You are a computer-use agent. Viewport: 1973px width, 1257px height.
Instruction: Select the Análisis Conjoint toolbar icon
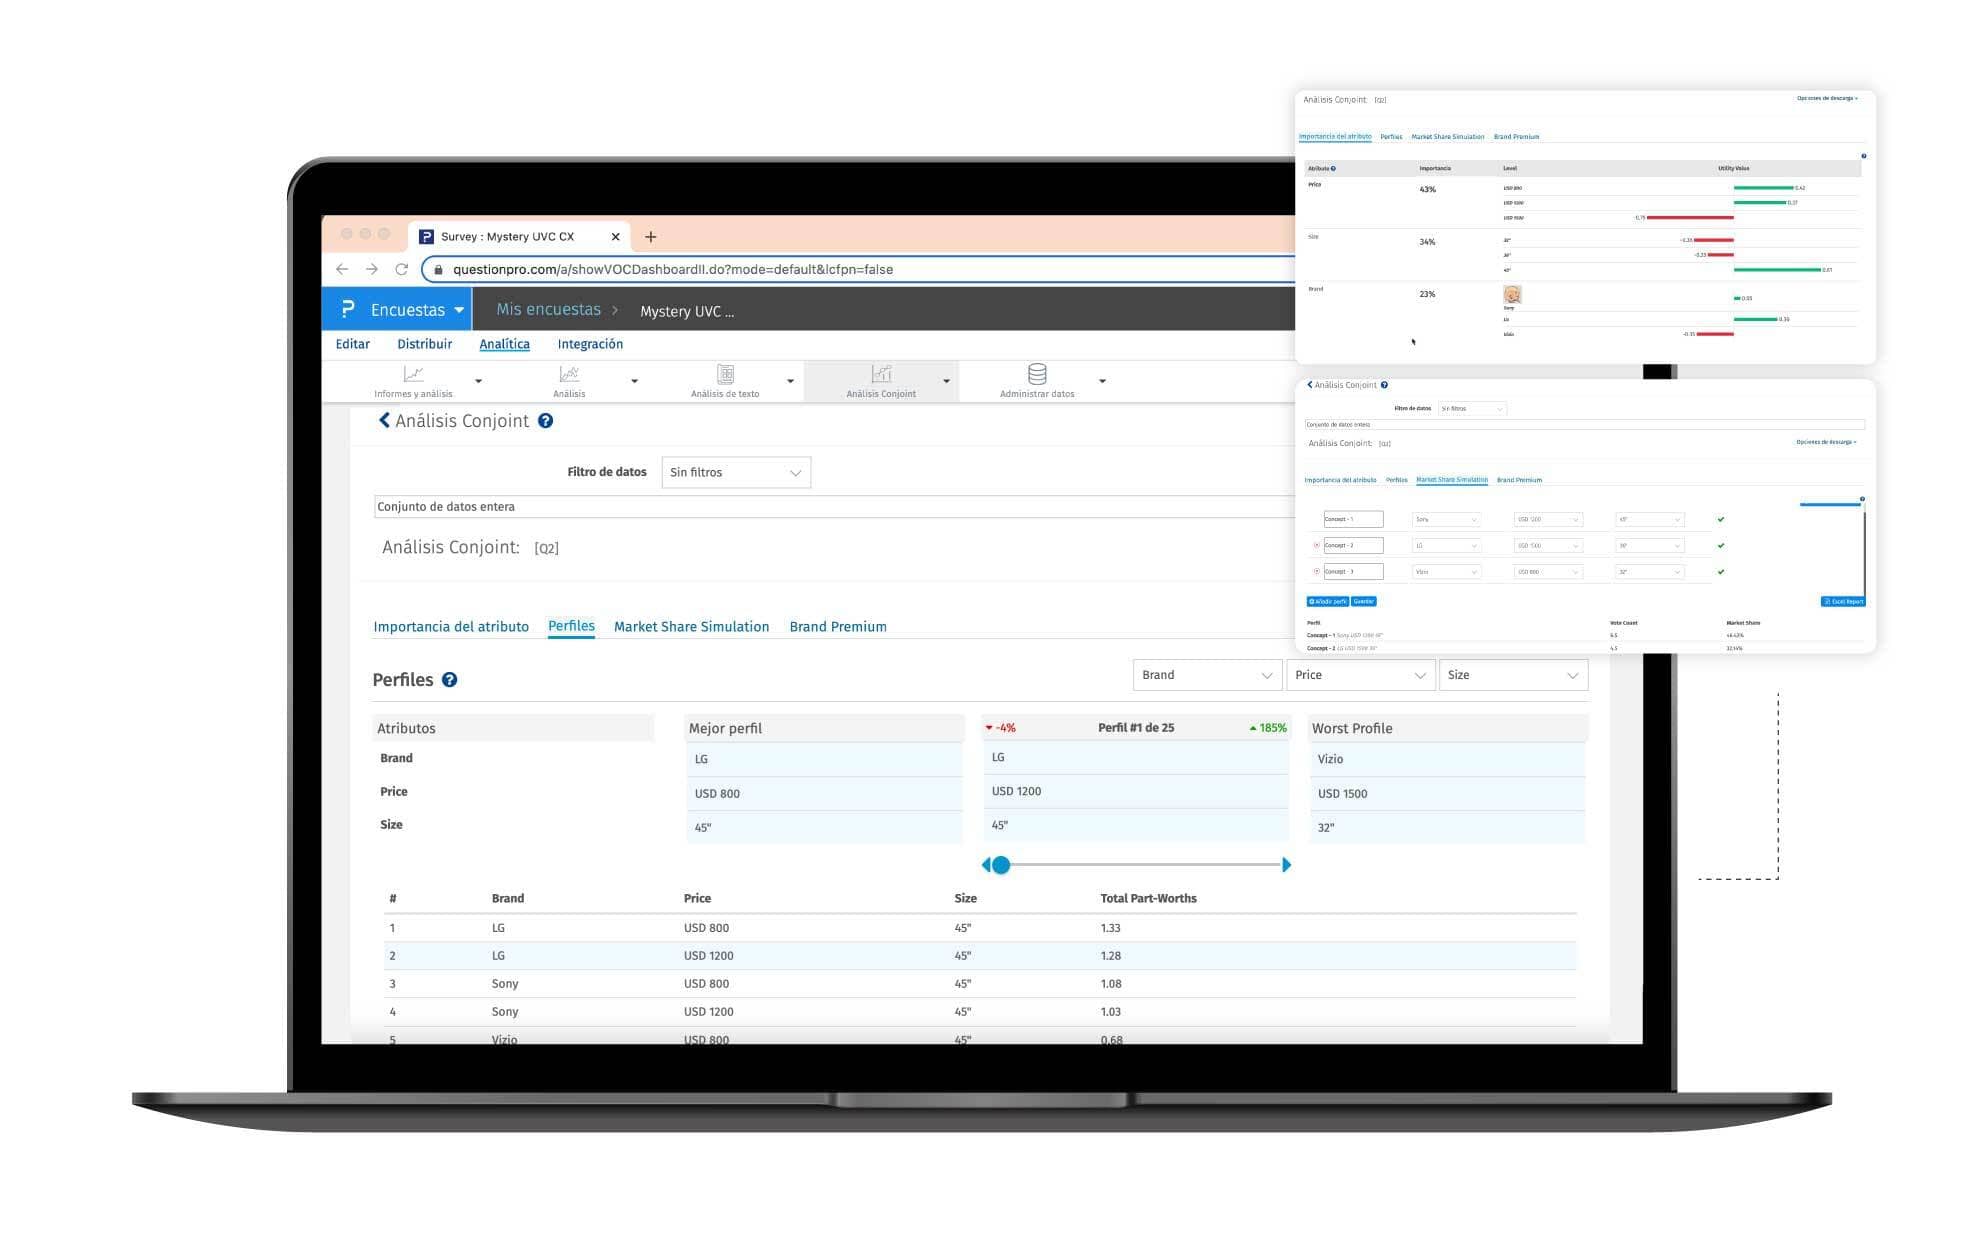click(880, 375)
